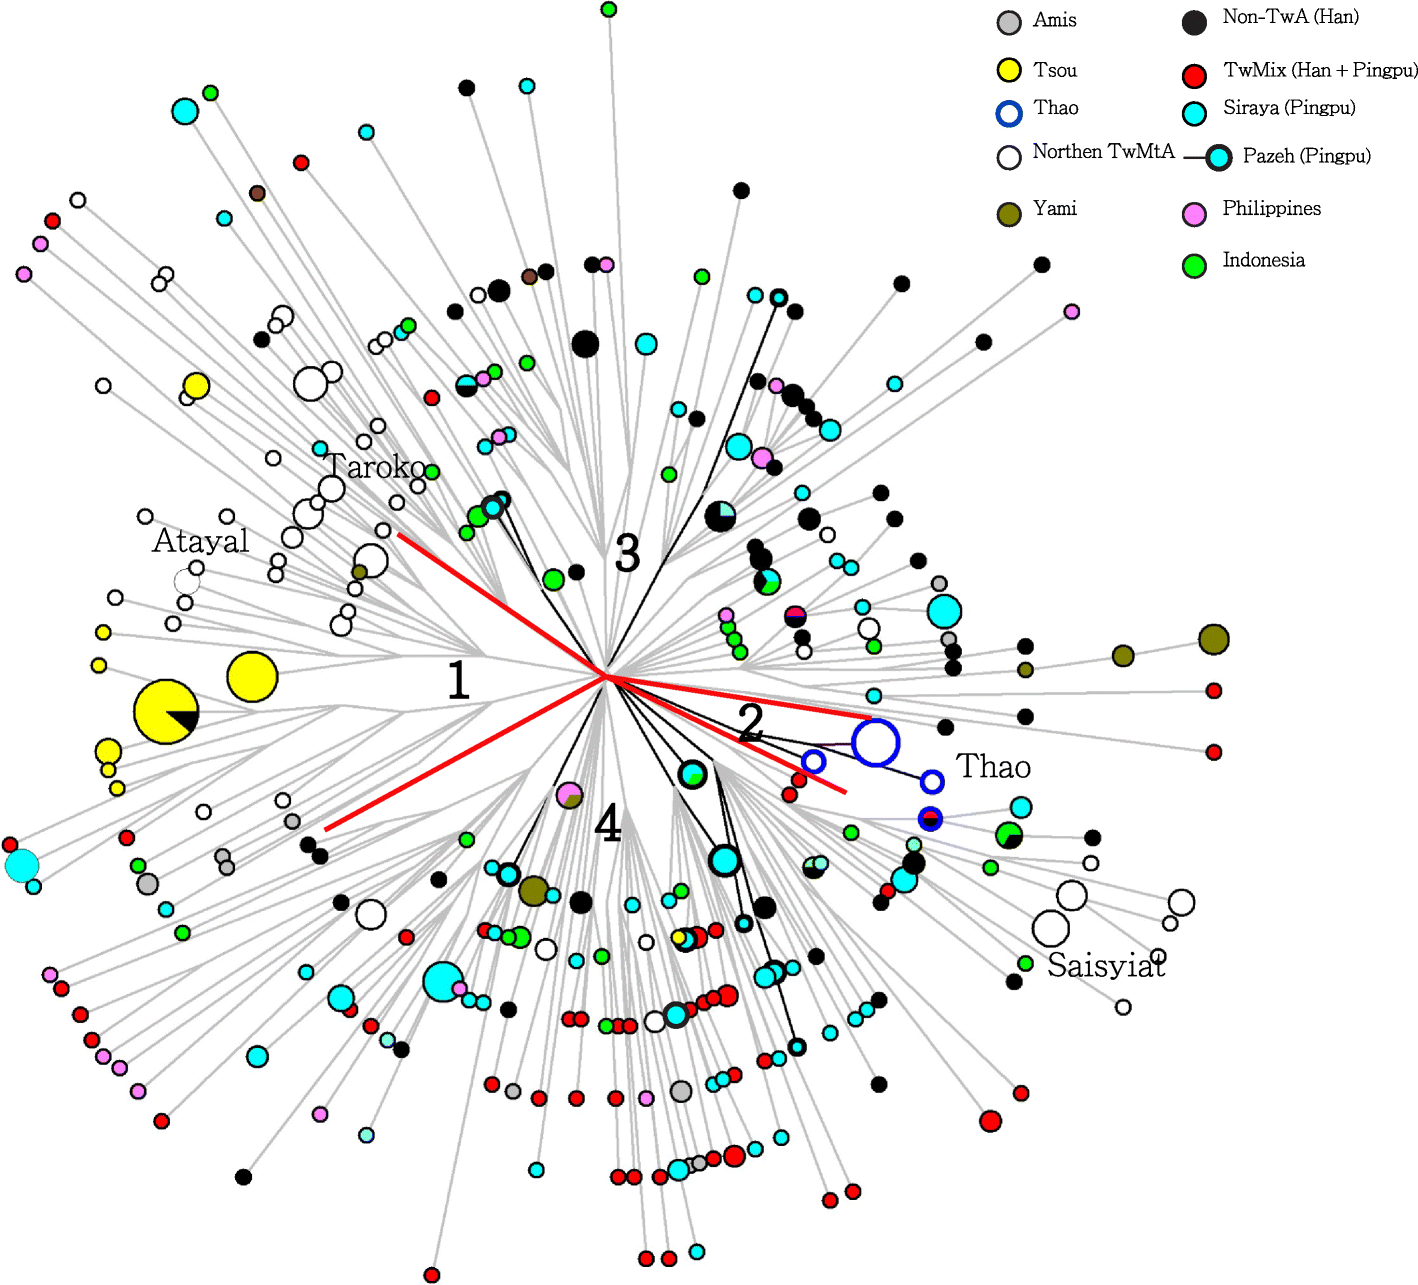
Task: Click the red node at the very bottom
Action: pyautogui.click(x=431, y=1275)
